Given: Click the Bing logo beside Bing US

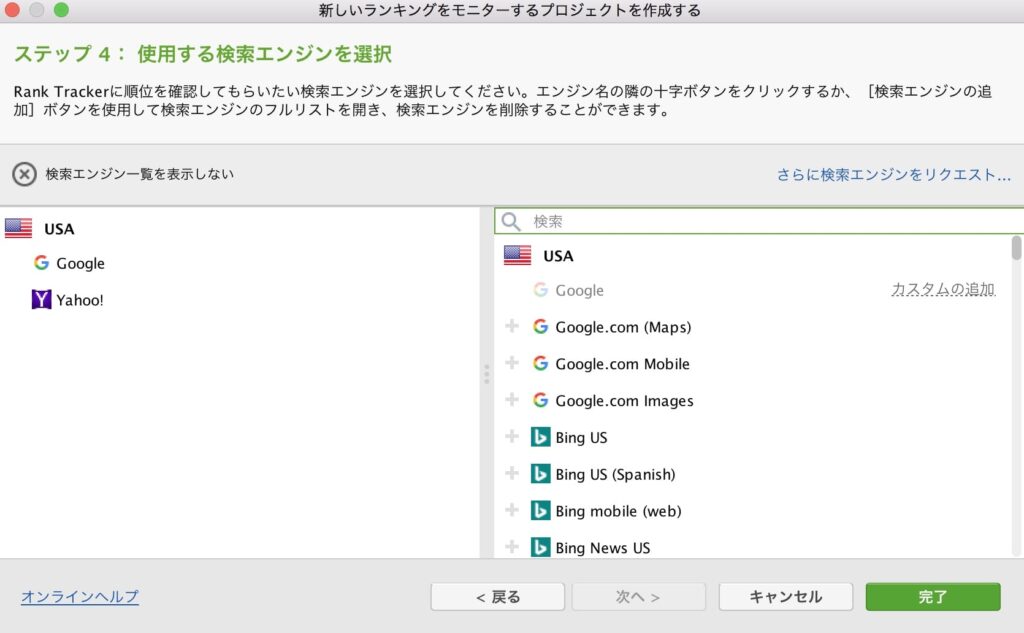Looking at the screenshot, I should tap(540, 436).
